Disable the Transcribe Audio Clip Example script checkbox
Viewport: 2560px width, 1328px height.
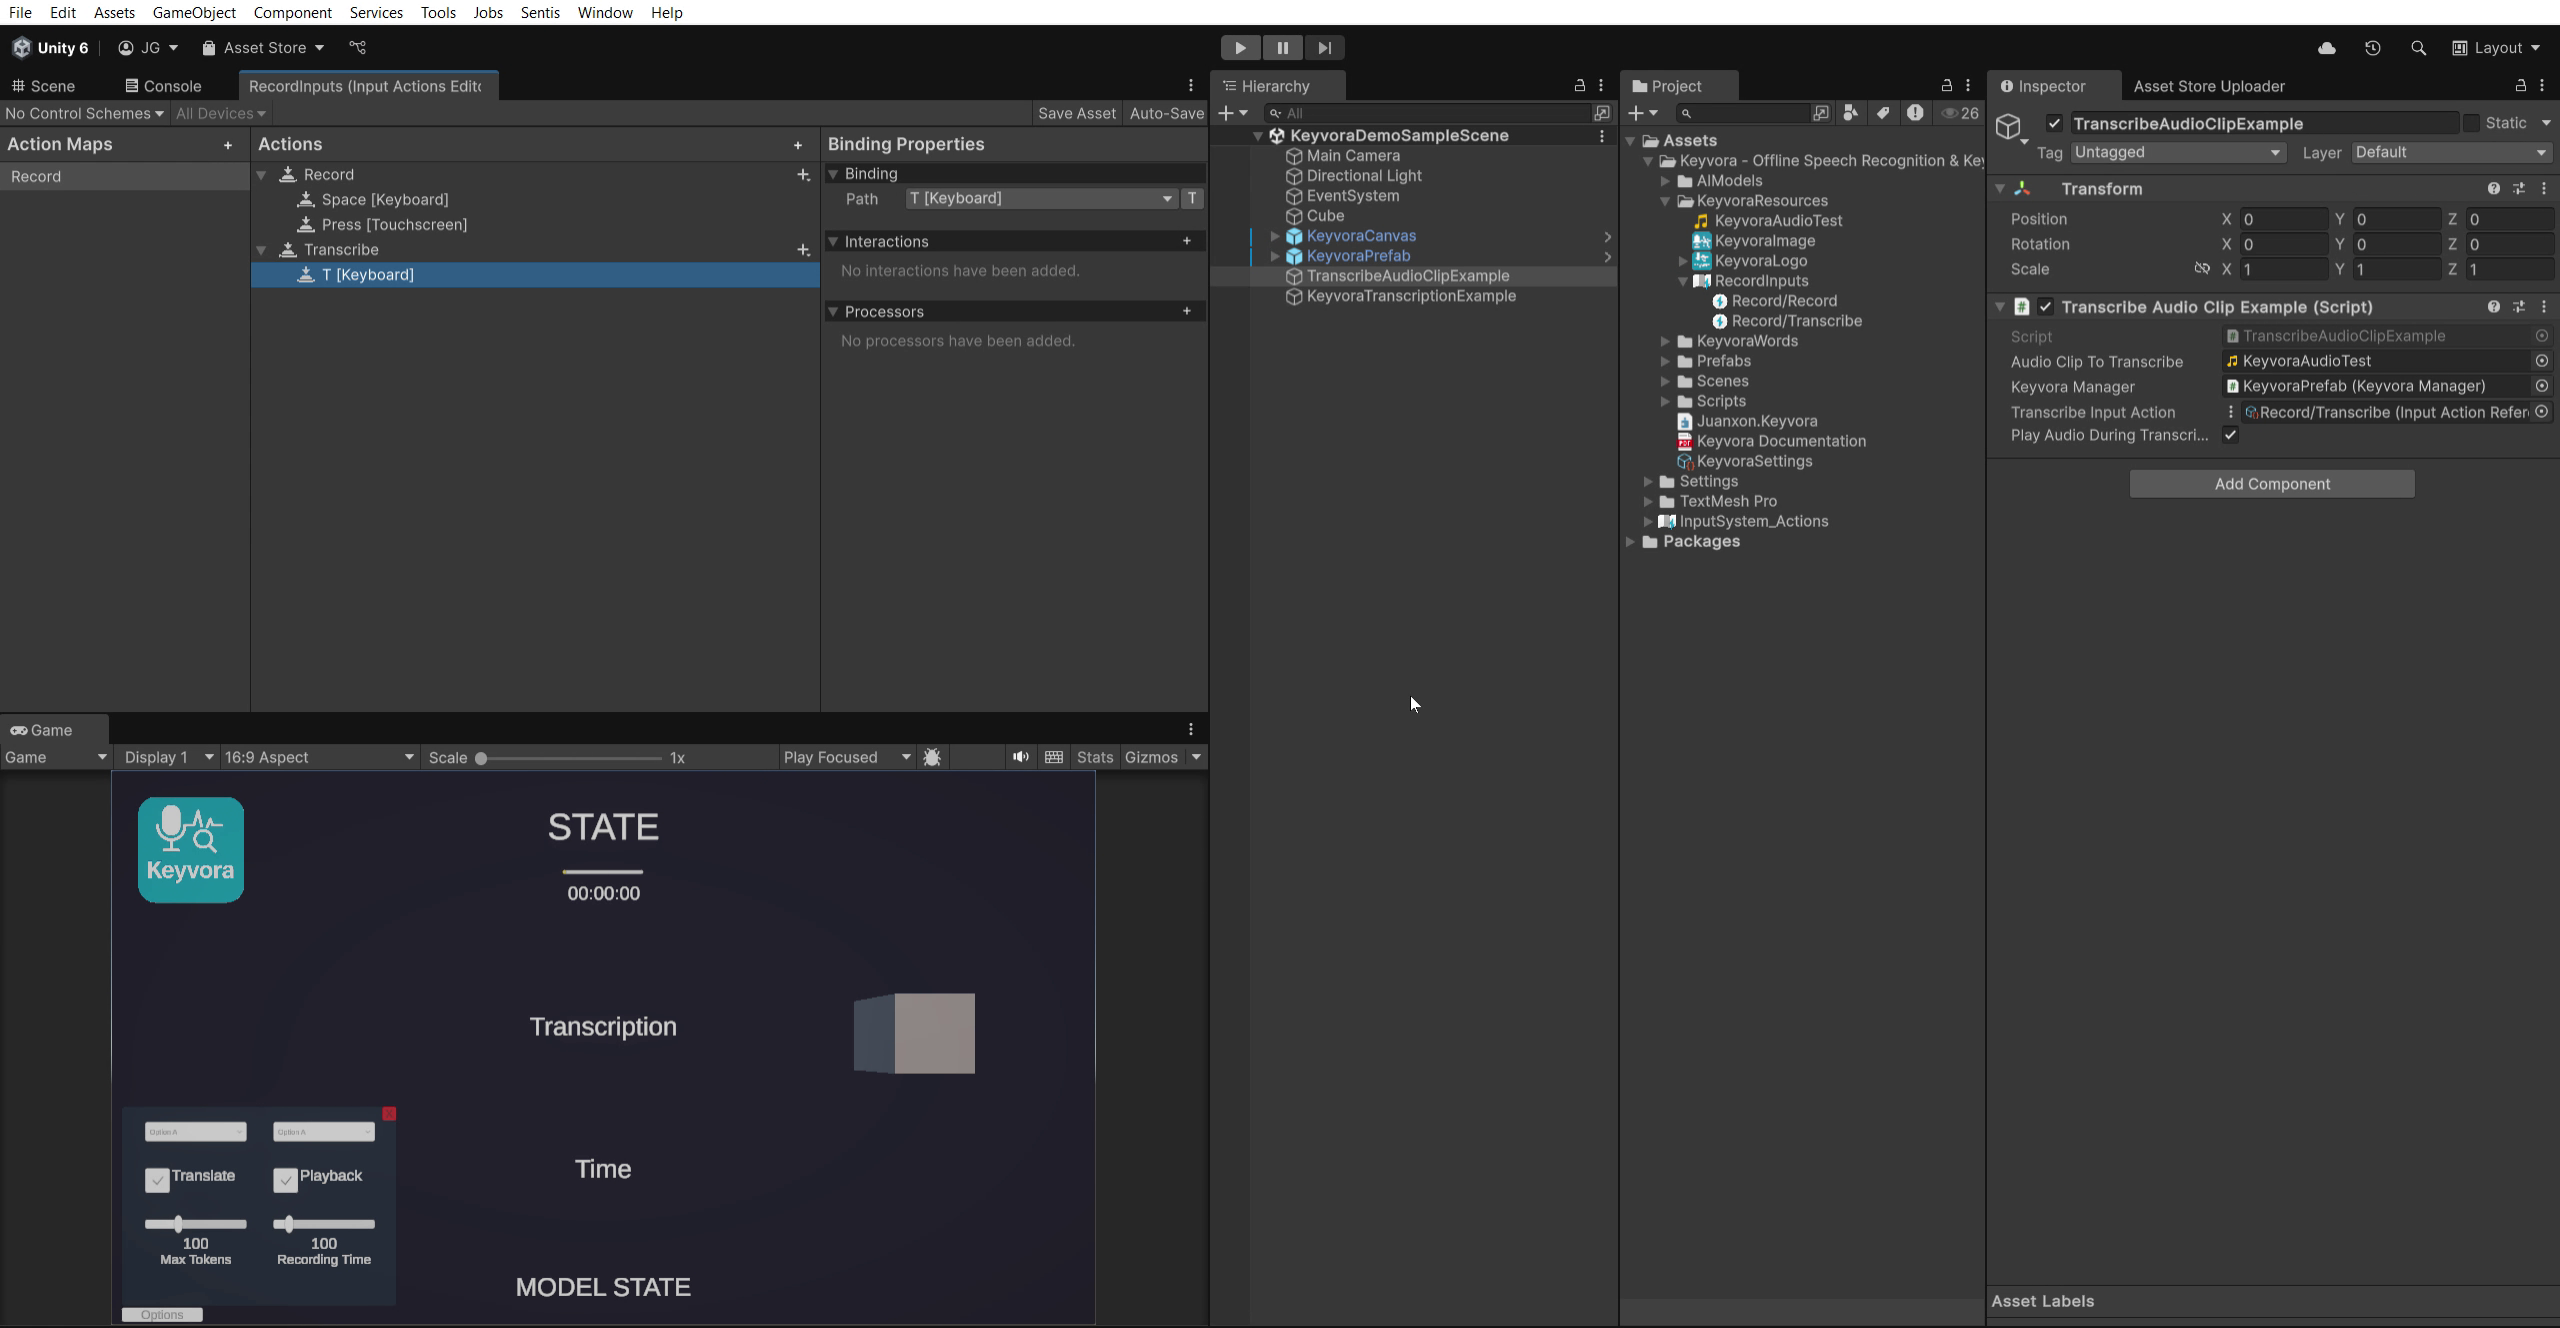click(x=2045, y=307)
